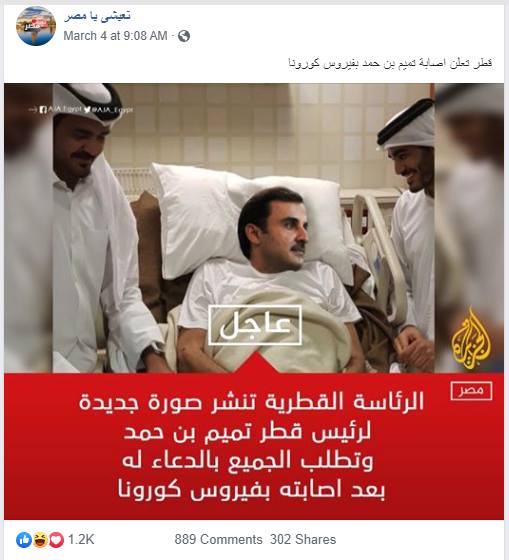The width and height of the screenshot is (509, 560).
Task: Click the arrow icon left of the watermark
Action: (x=33, y=110)
